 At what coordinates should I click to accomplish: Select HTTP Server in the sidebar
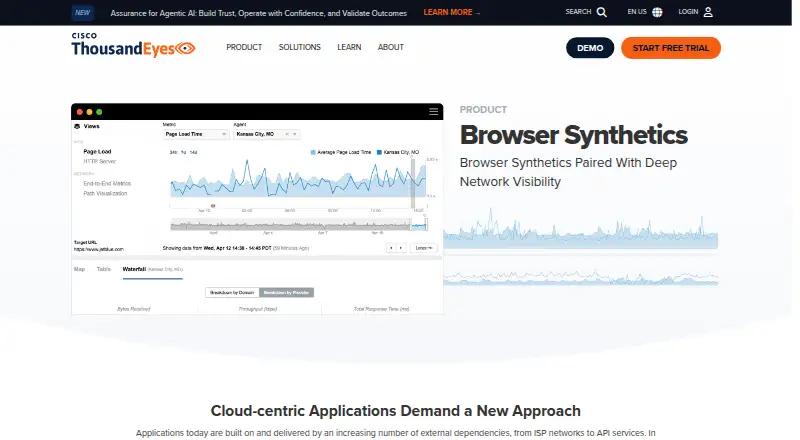point(99,161)
